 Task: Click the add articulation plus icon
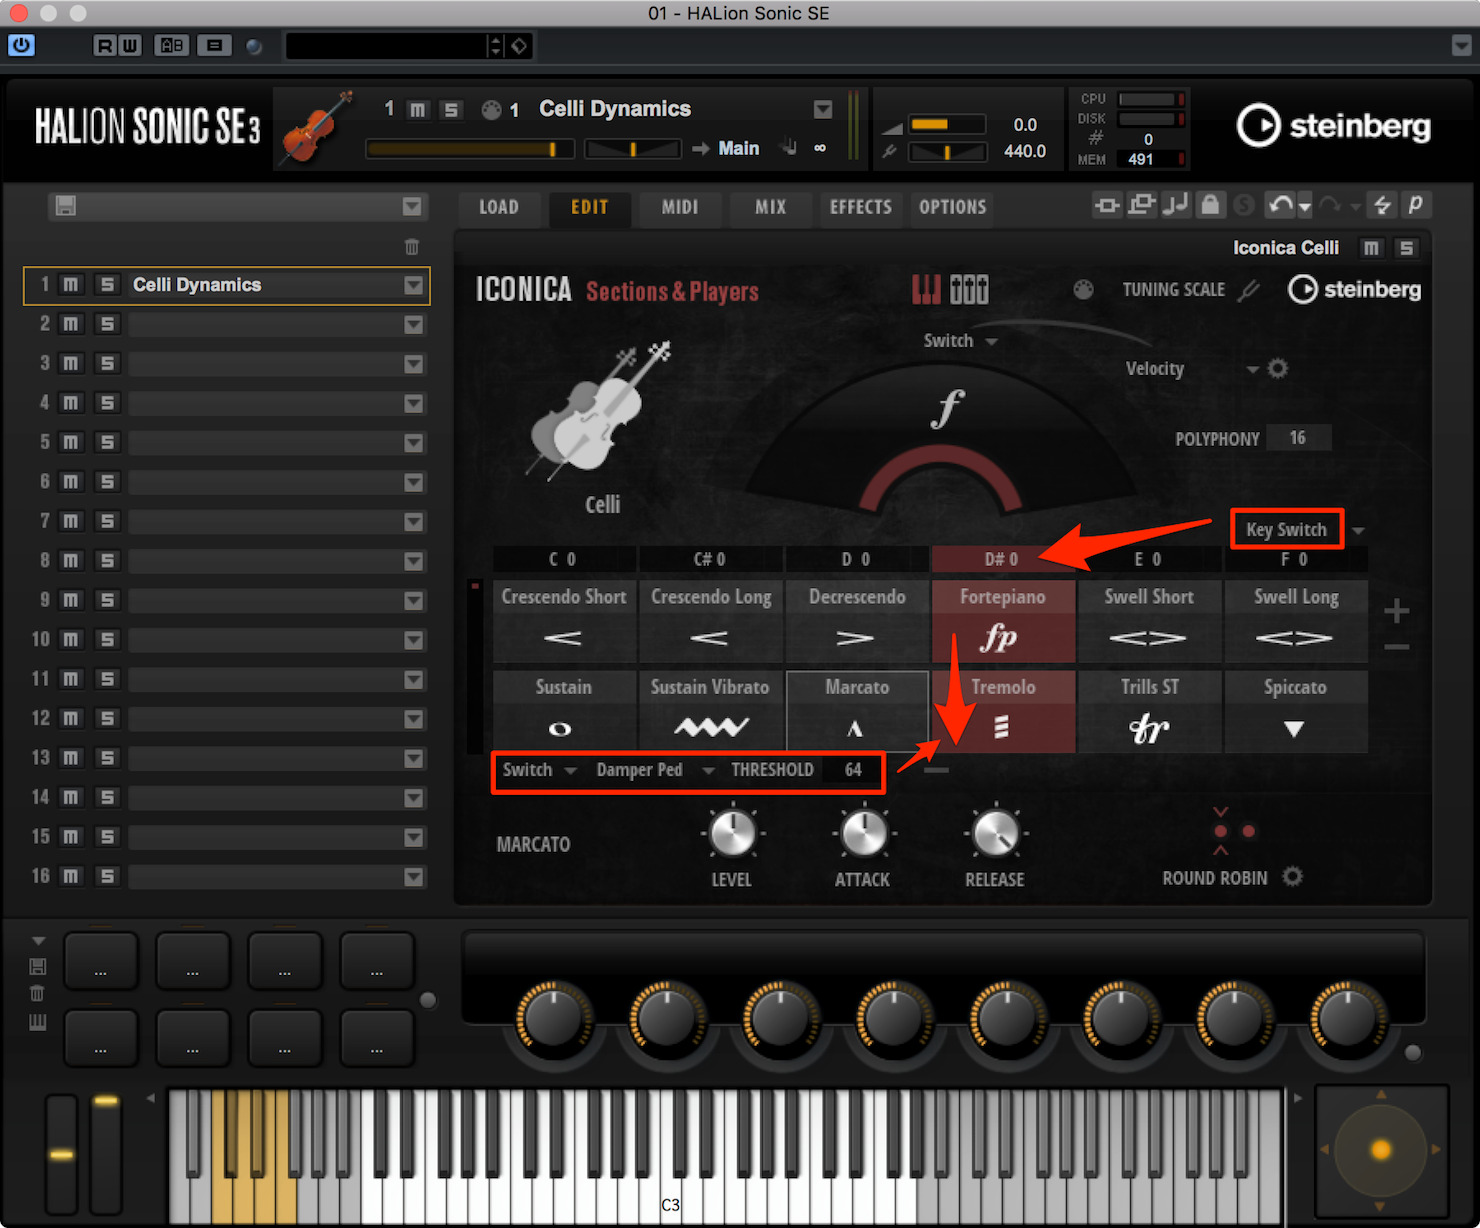[1397, 610]
